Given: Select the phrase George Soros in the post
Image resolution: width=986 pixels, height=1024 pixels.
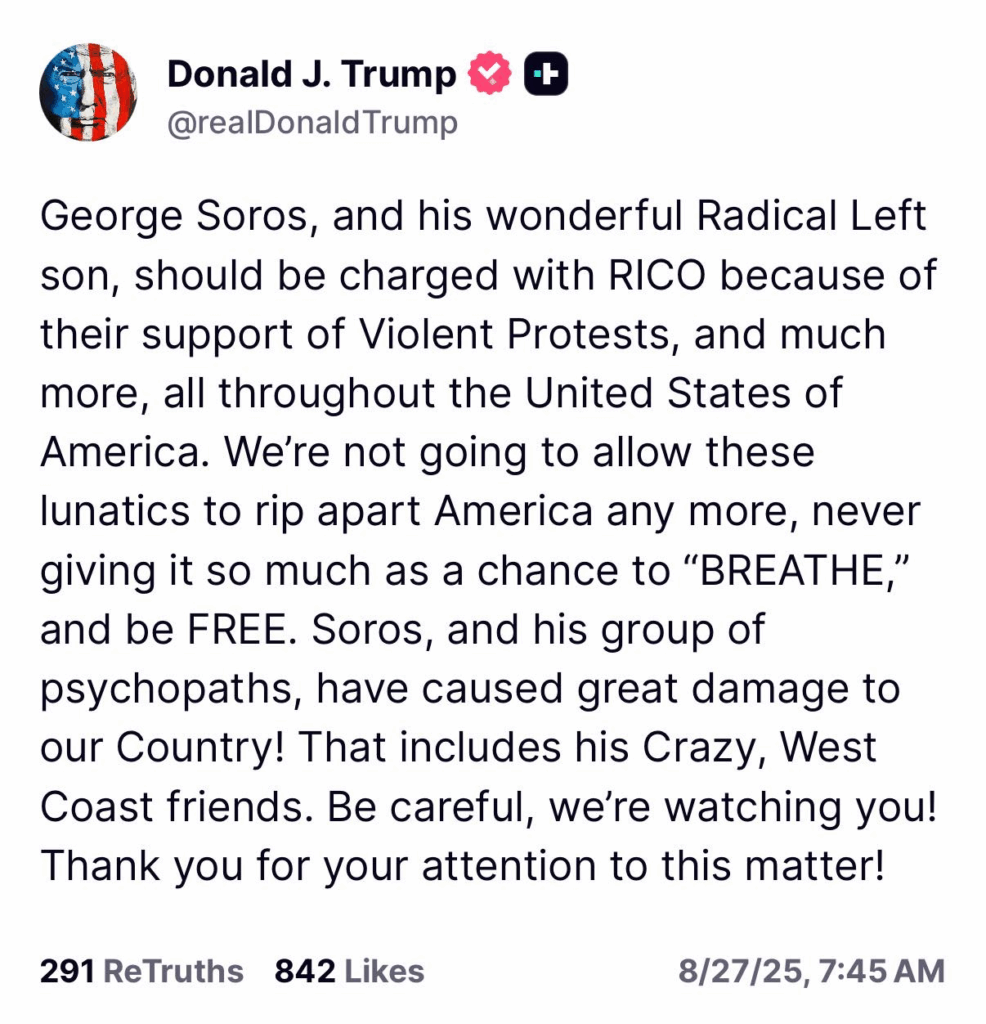Looking at the screenshot, I should [170, 216].
